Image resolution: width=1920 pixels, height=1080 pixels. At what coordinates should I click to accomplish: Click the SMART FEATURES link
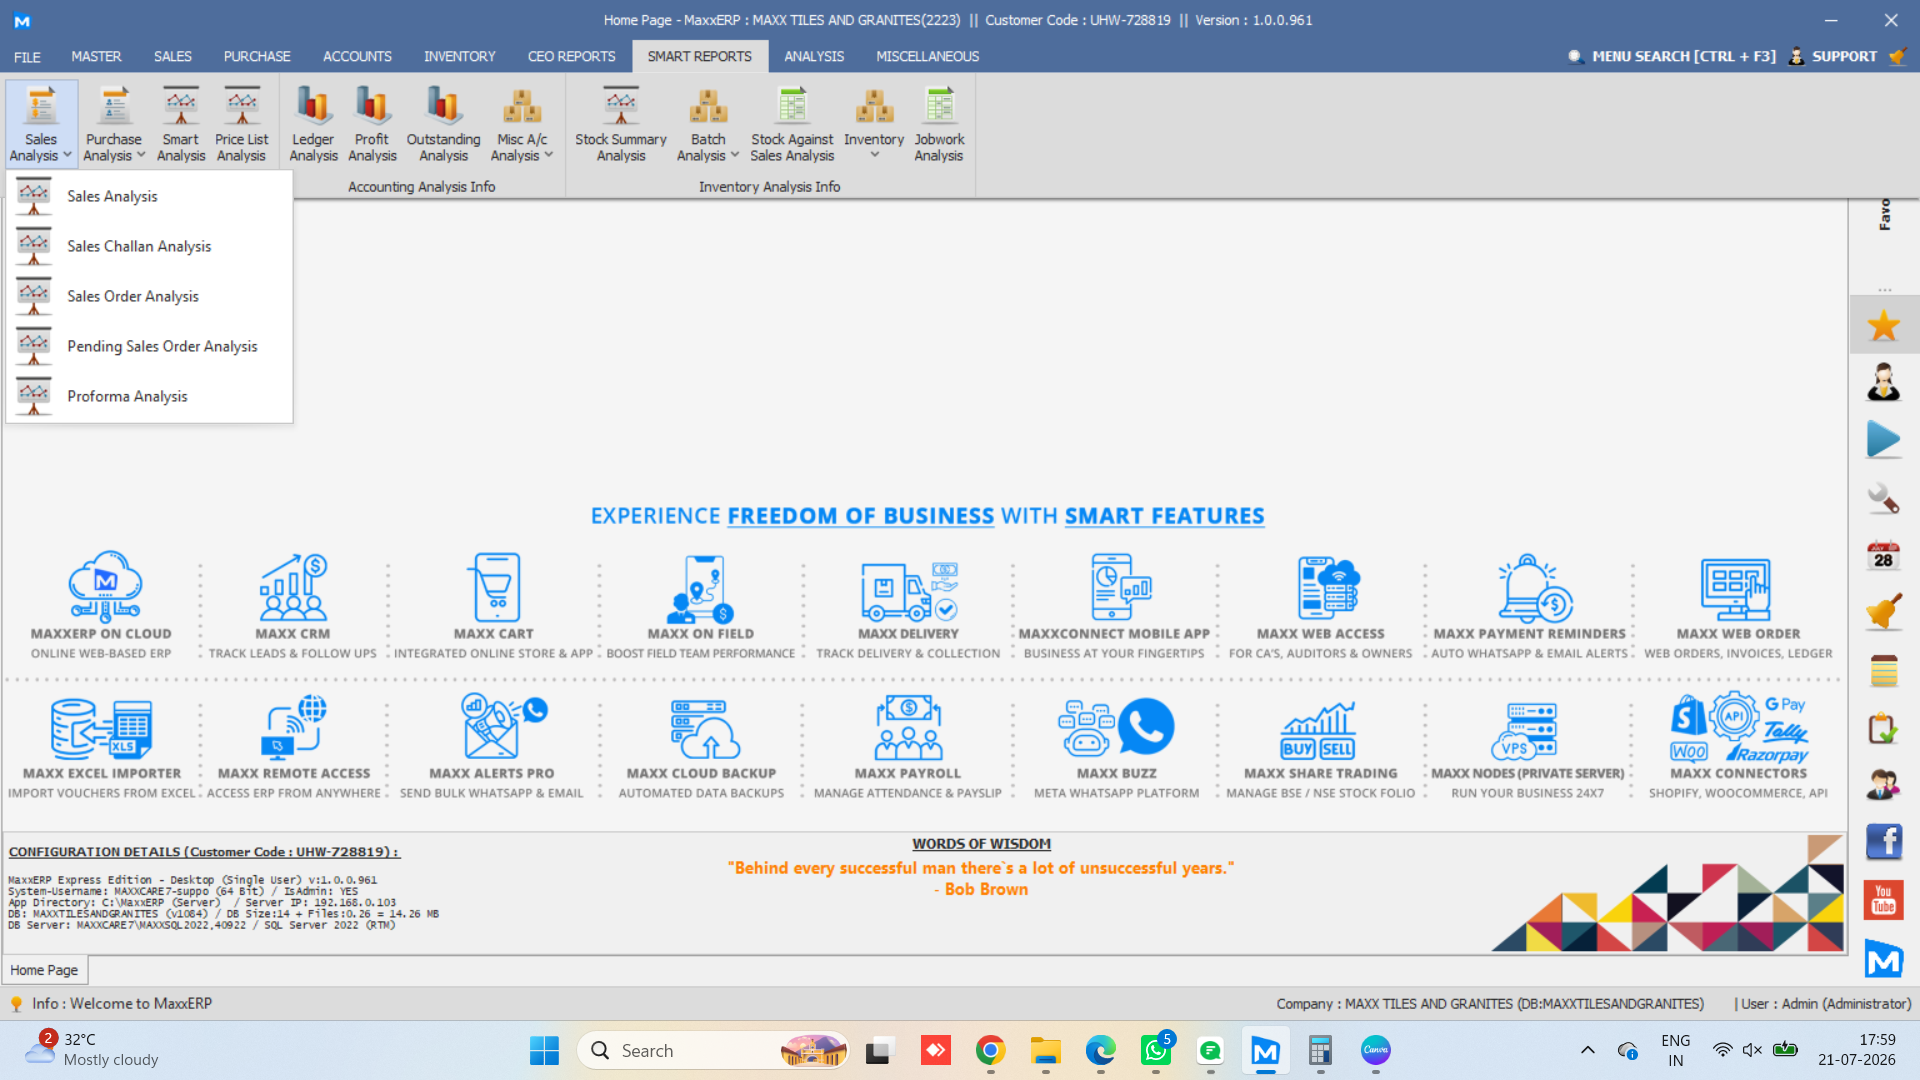point(1164,516)
